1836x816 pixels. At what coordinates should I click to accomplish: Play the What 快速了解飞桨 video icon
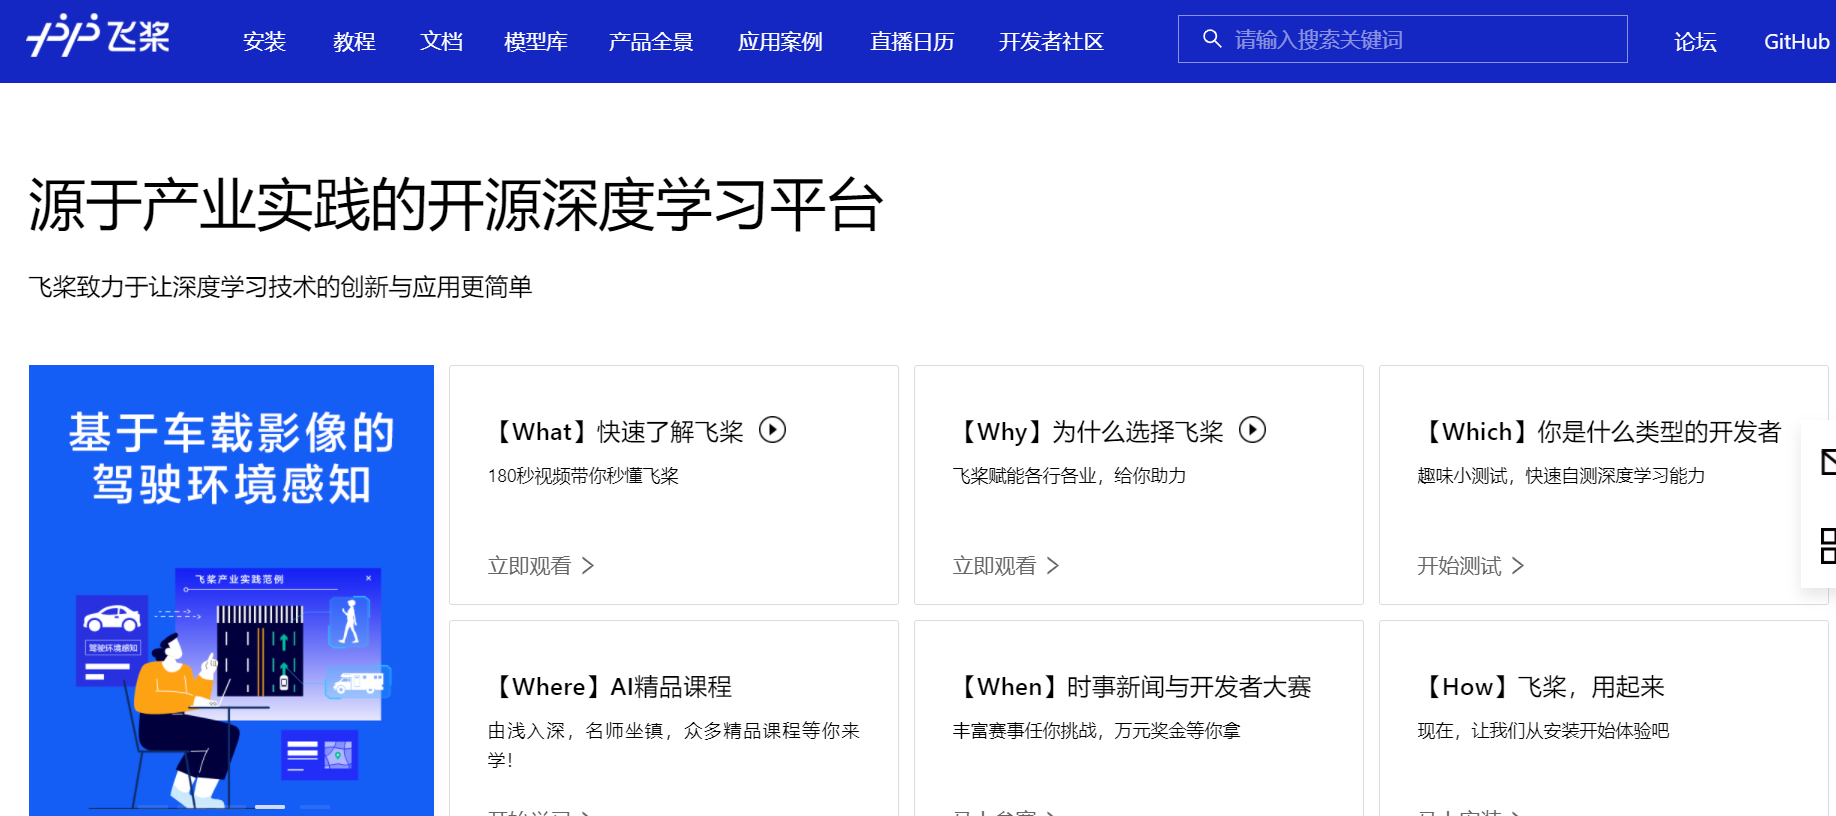click(772, 430)
